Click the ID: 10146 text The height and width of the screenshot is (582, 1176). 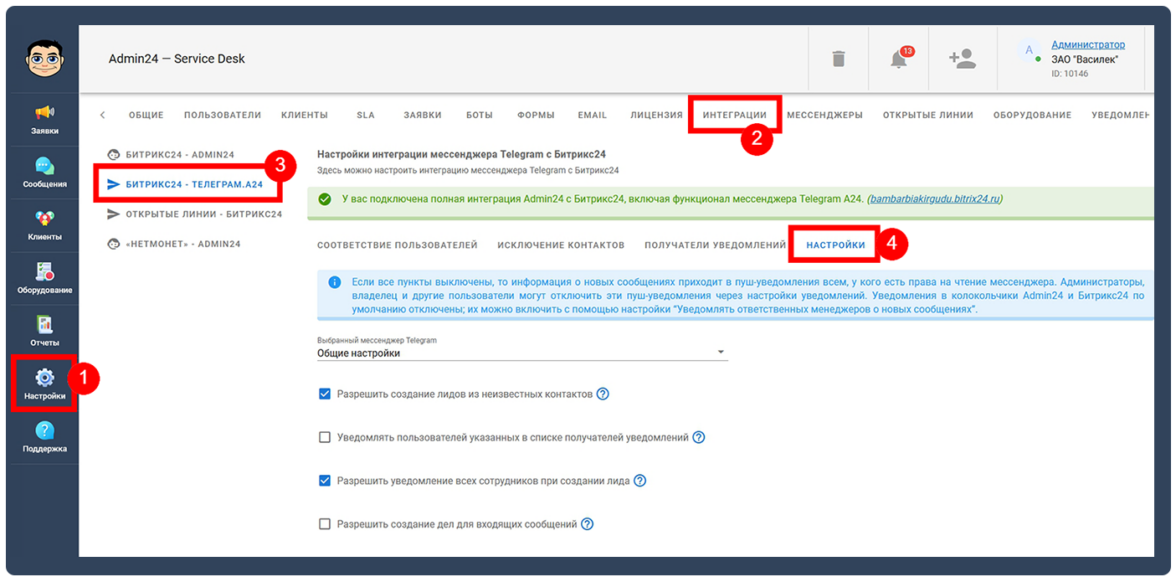(1070, 74)
